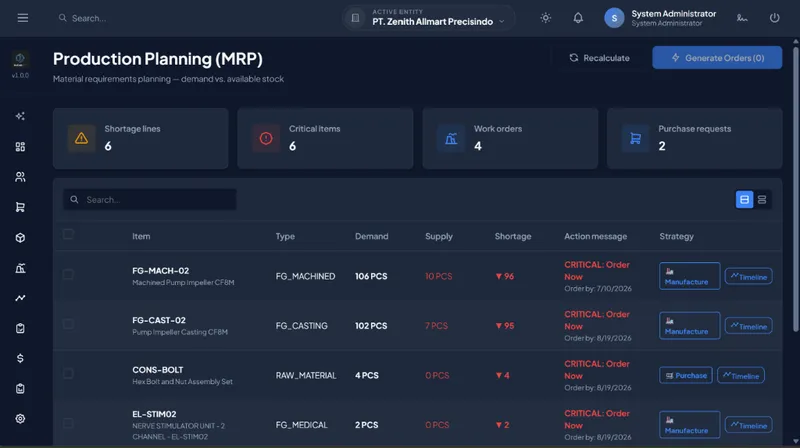Click the System Administrator avatar
This screenshot has height=448, width=800.
pos(614,18)
